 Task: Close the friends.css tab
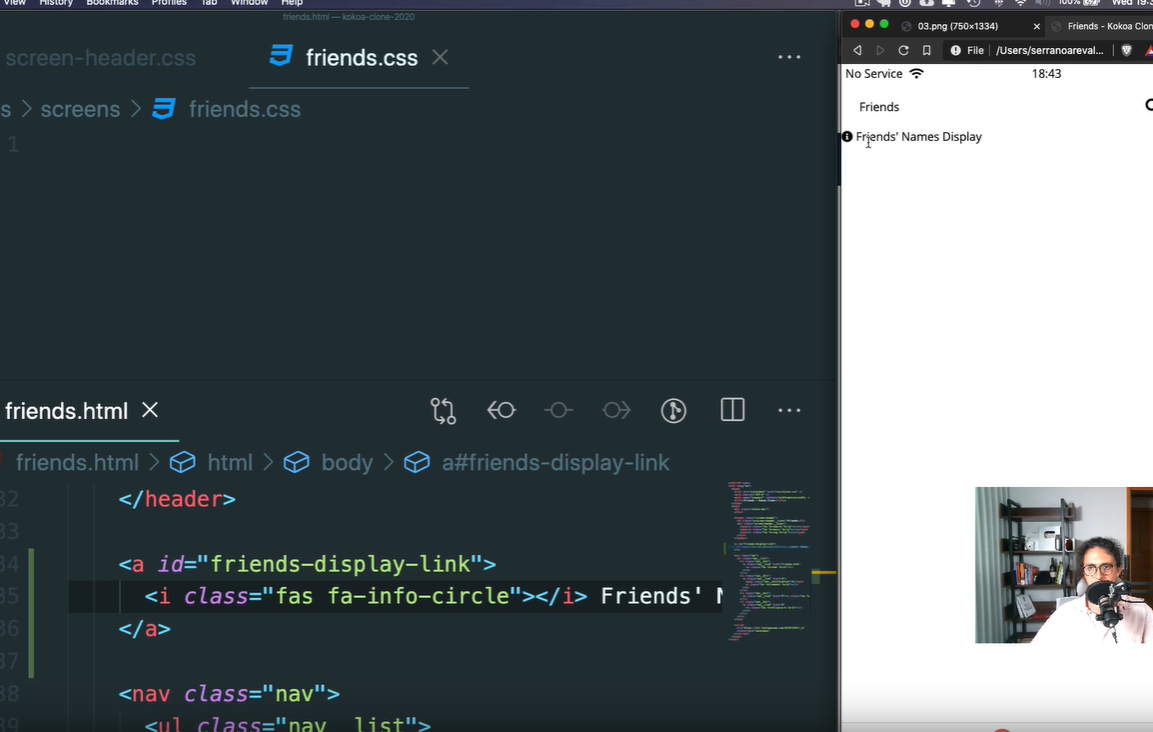tap(440, 57)
